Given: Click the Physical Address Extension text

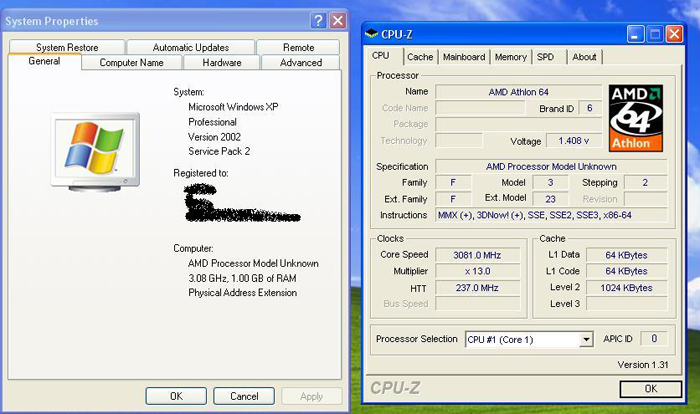Looking at the screenshot, I should [242, 293].
